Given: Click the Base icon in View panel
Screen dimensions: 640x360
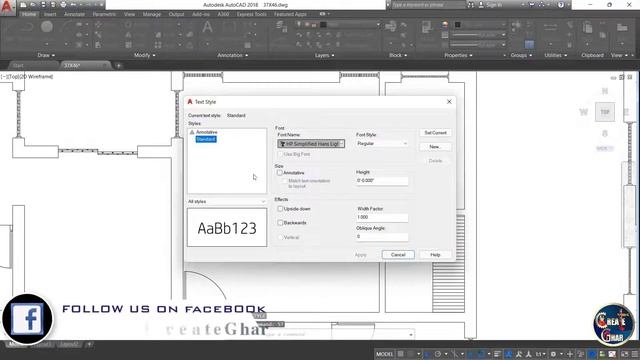Looking at the screenshot, I should point(622,27).
